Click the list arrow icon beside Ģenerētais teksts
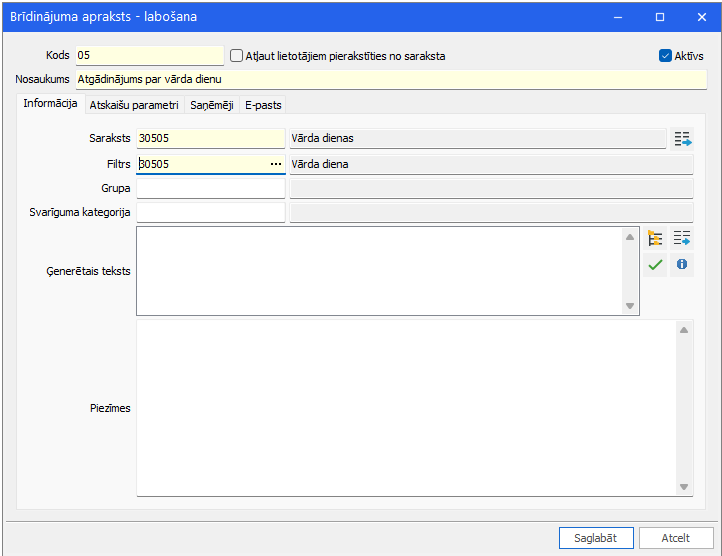The height and width of the screenshot is (556, 722). pos(681,238)
